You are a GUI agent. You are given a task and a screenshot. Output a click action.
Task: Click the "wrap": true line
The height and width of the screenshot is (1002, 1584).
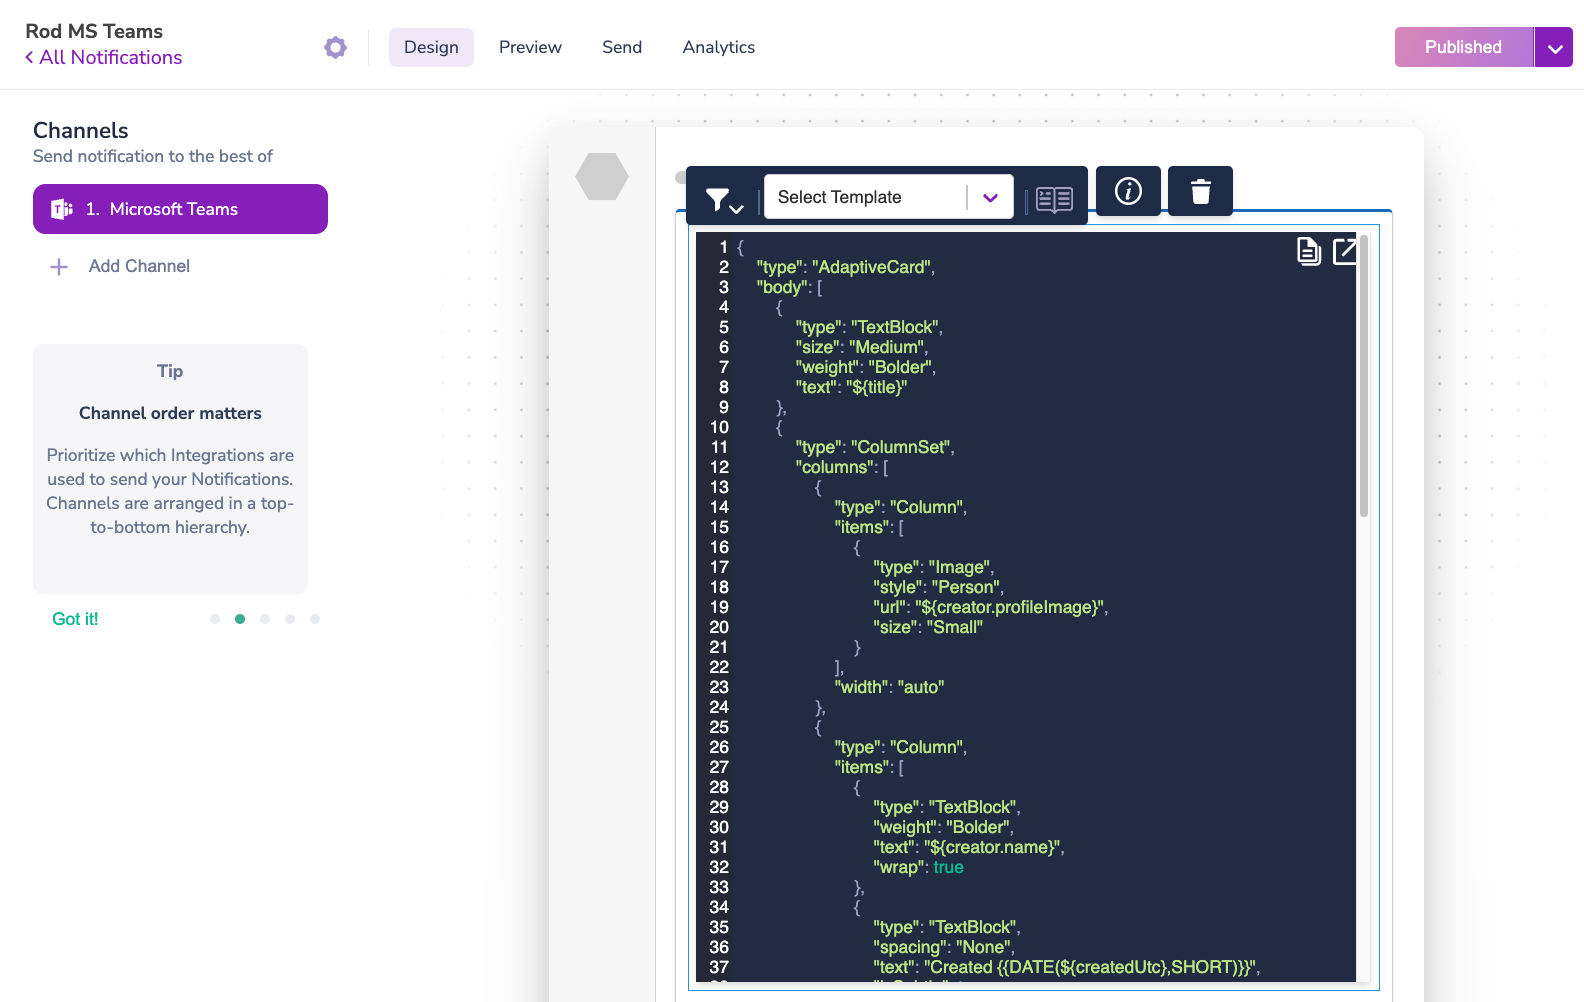click(918, 867)
